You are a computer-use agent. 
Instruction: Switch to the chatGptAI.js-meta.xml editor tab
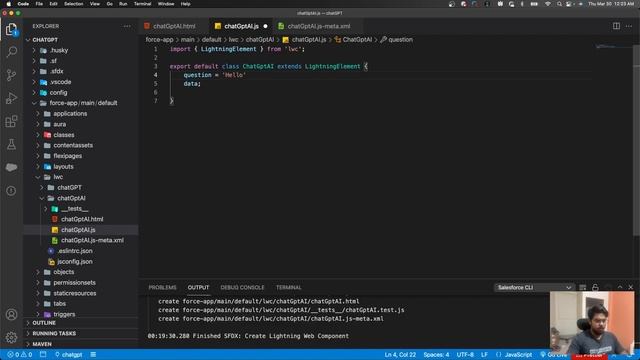(x=319, y=26)
